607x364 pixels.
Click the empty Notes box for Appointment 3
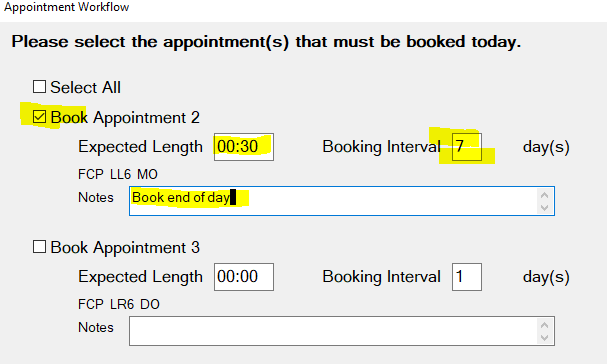(342, 331)
